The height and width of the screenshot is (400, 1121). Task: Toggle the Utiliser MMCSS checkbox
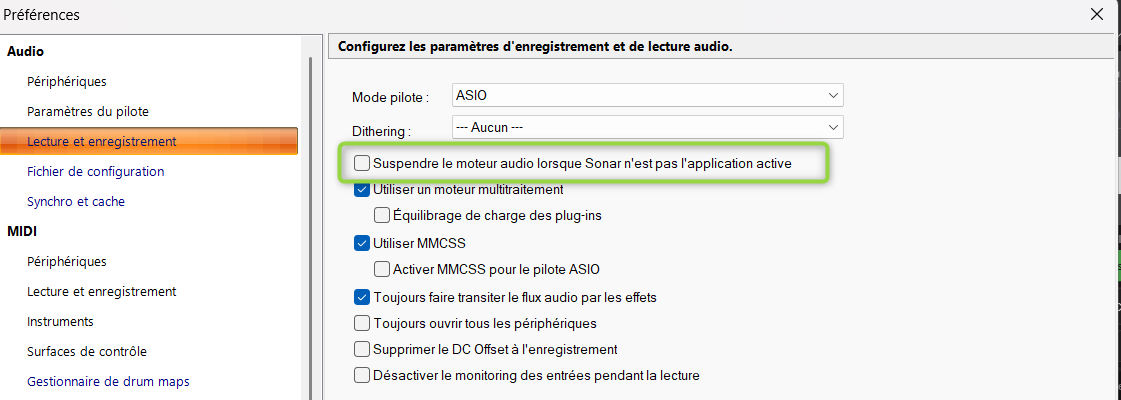(x=362, y=243)
